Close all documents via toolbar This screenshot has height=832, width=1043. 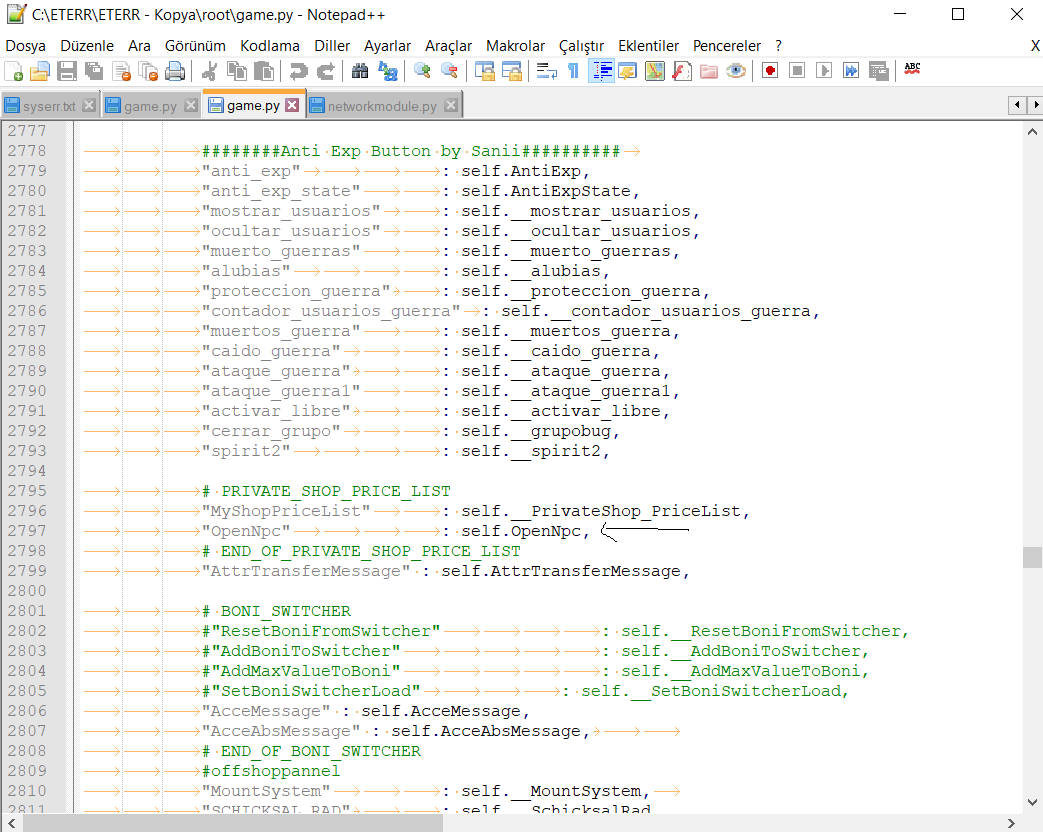(x=148, y=71)
